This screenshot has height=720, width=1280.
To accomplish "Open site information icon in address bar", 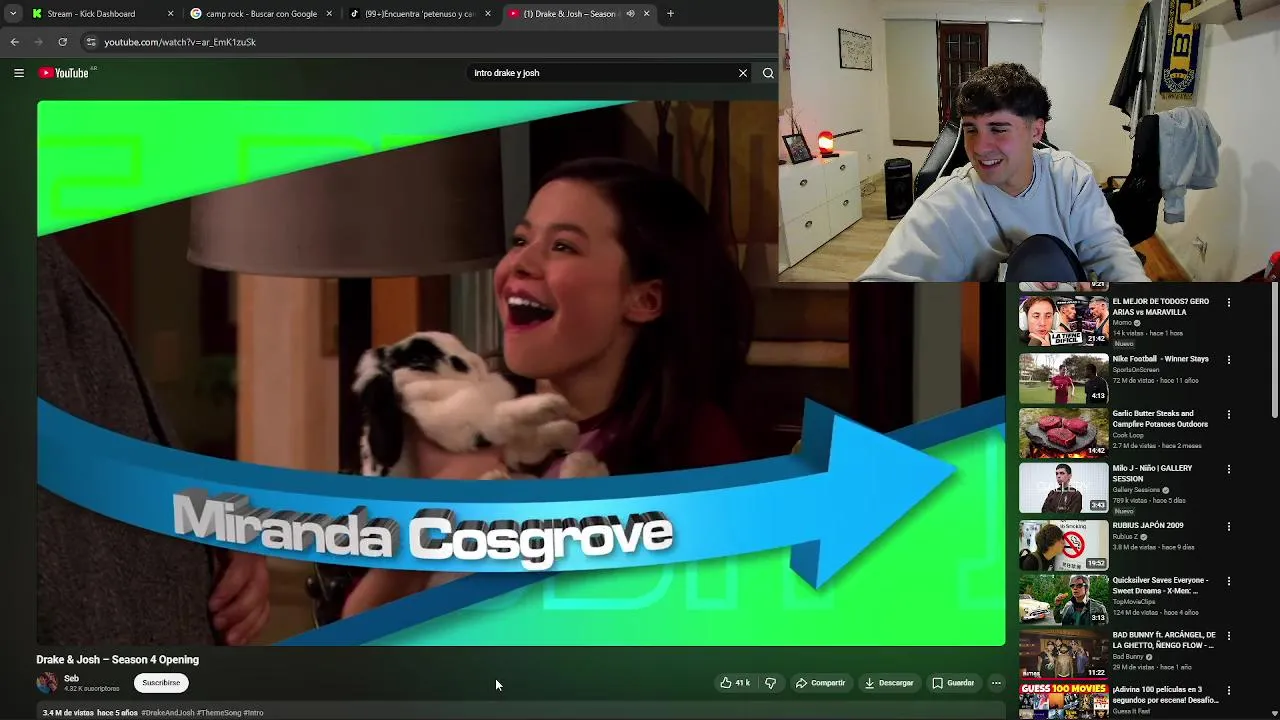I will coord(91,42).
